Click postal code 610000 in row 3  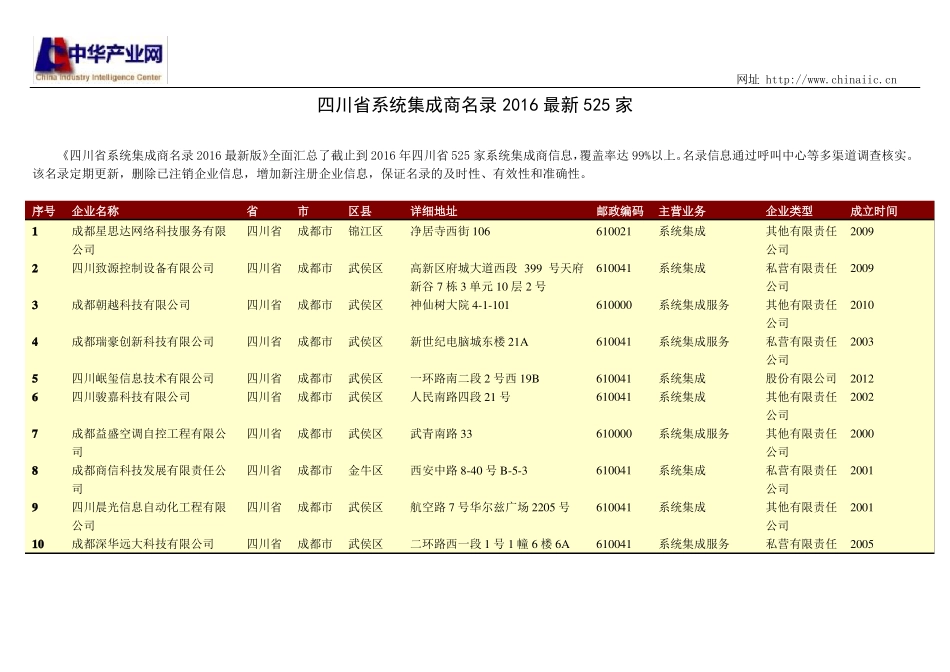pos(614,305)
